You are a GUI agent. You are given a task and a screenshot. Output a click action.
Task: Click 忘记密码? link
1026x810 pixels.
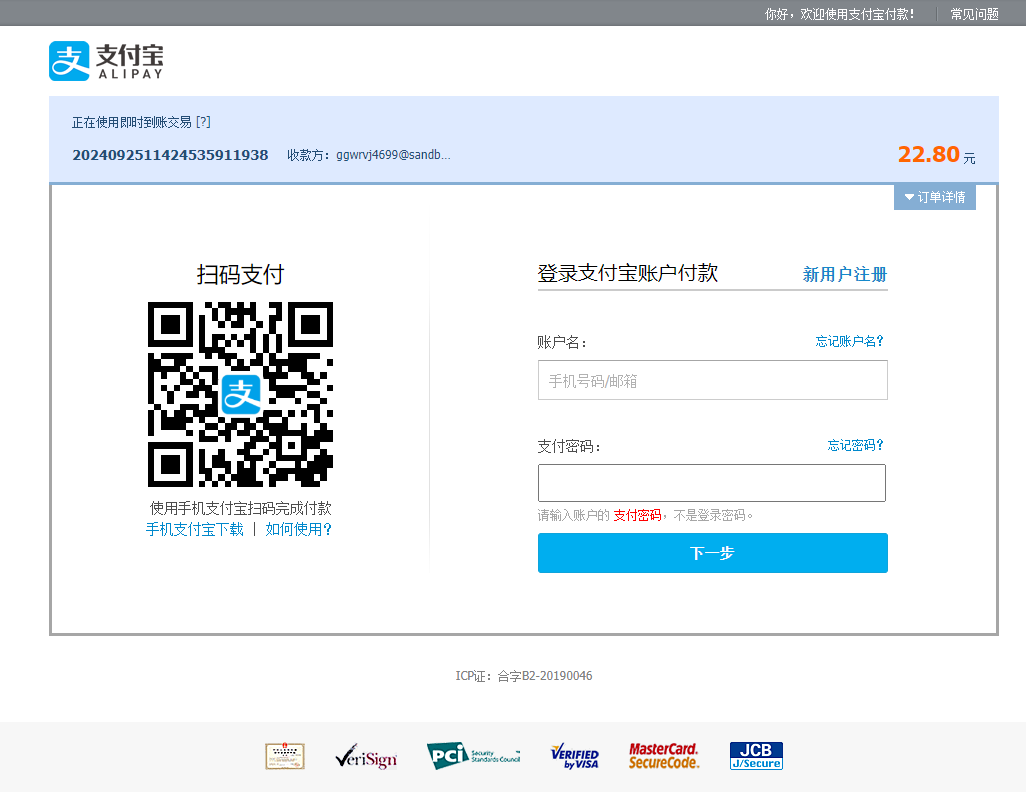pyautogui.click(x=855, y=445)
